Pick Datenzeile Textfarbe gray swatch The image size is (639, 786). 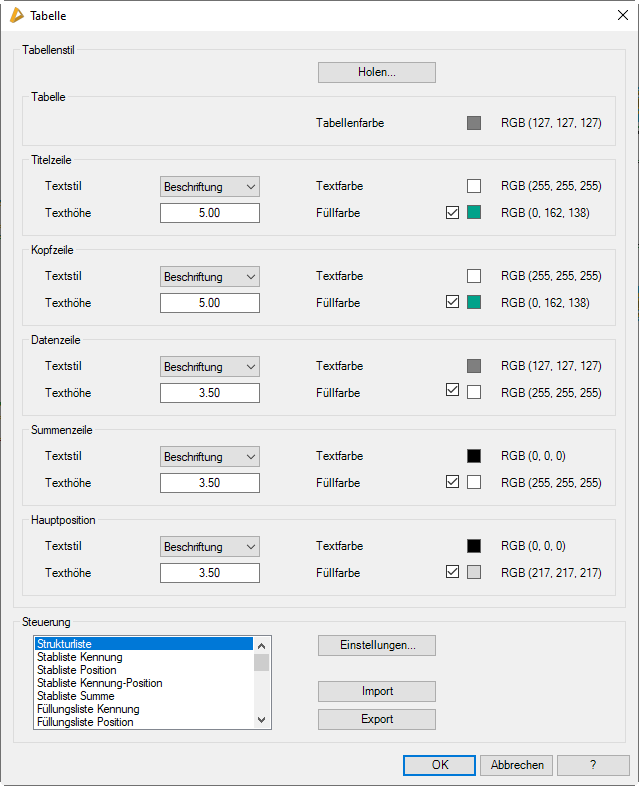tap(474, 366)
